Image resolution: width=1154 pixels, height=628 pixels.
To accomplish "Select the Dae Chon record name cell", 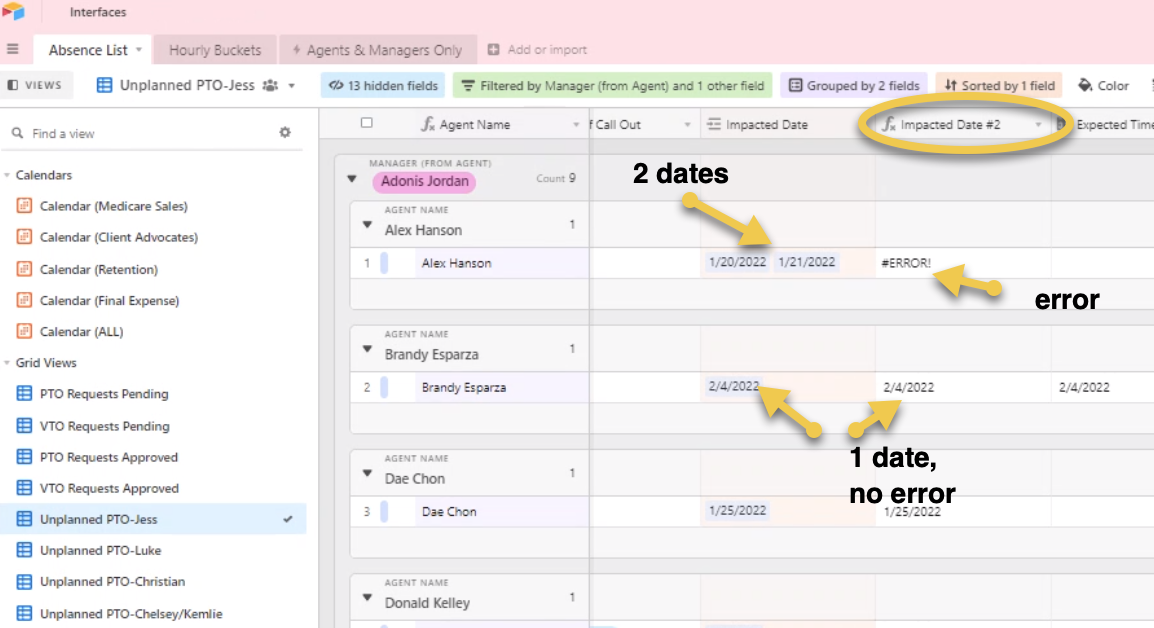I will coord(502,512).
